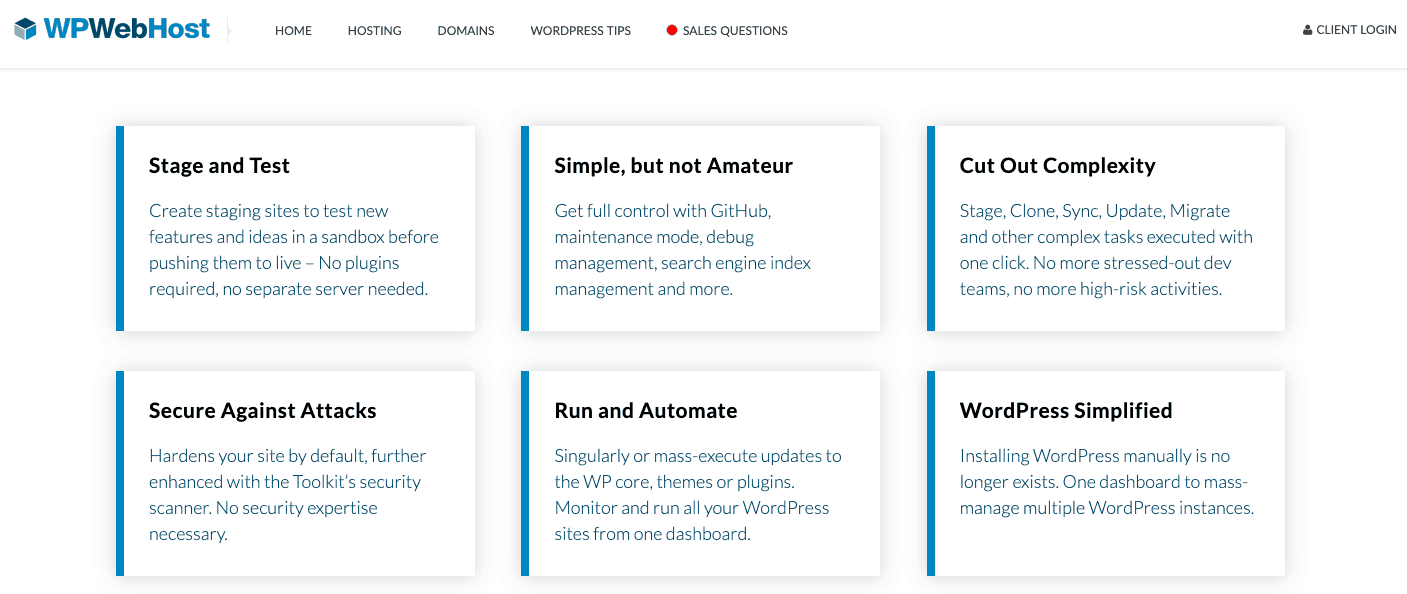Click the red dot before Sales Questions
This screenshot has width=1407, height=594.
pyautogui.click(x=672, y=31)
